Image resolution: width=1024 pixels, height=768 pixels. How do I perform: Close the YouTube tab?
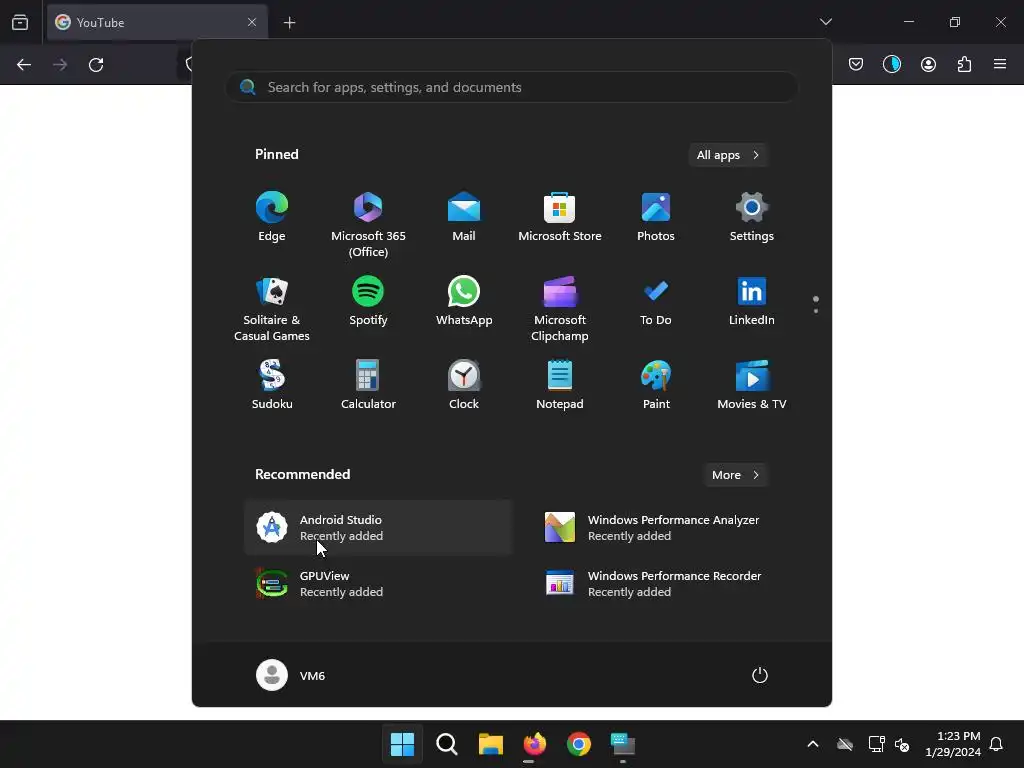252,22
